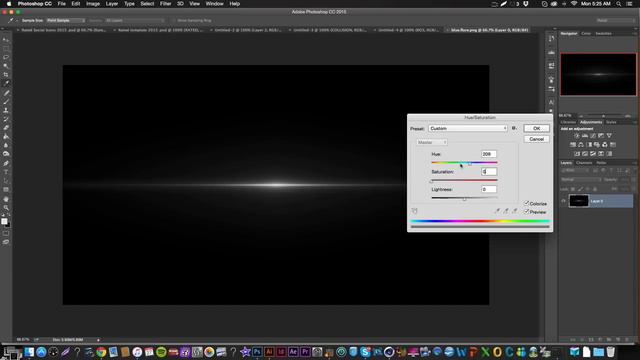The image size is (640, 360).
Task: Select the Crop tool
Action: (6, 75)
